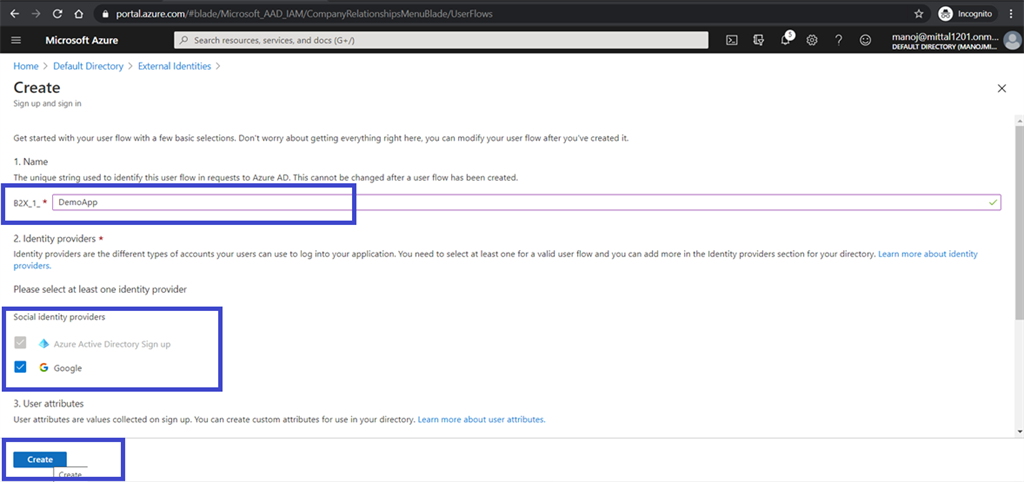Open the feedback smiley icon
The width and height of the screenshot is (1024, 482).
click(x=865, y=40)
